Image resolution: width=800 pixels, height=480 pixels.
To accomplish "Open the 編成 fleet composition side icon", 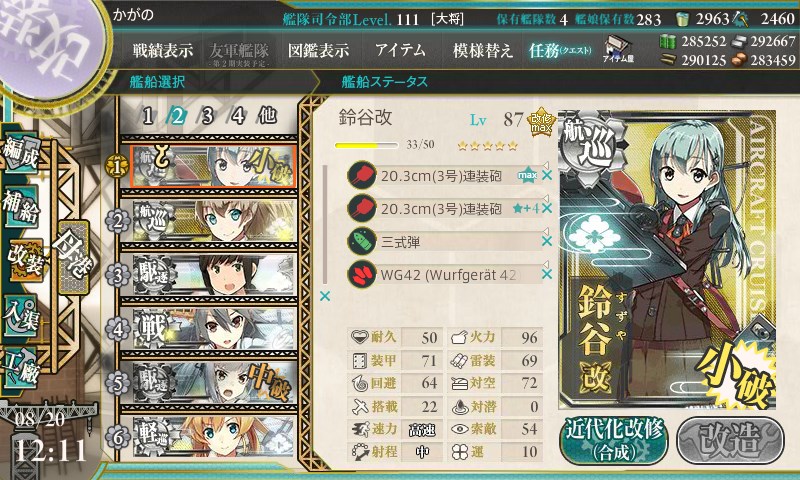I will [x=21, y=154].
